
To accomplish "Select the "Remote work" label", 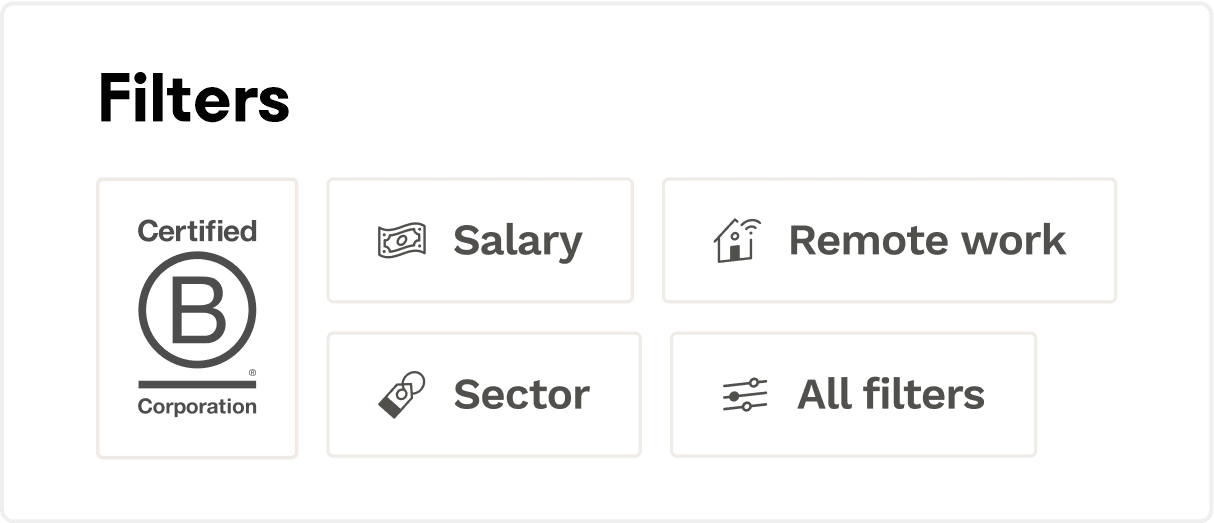I will 927,241.
